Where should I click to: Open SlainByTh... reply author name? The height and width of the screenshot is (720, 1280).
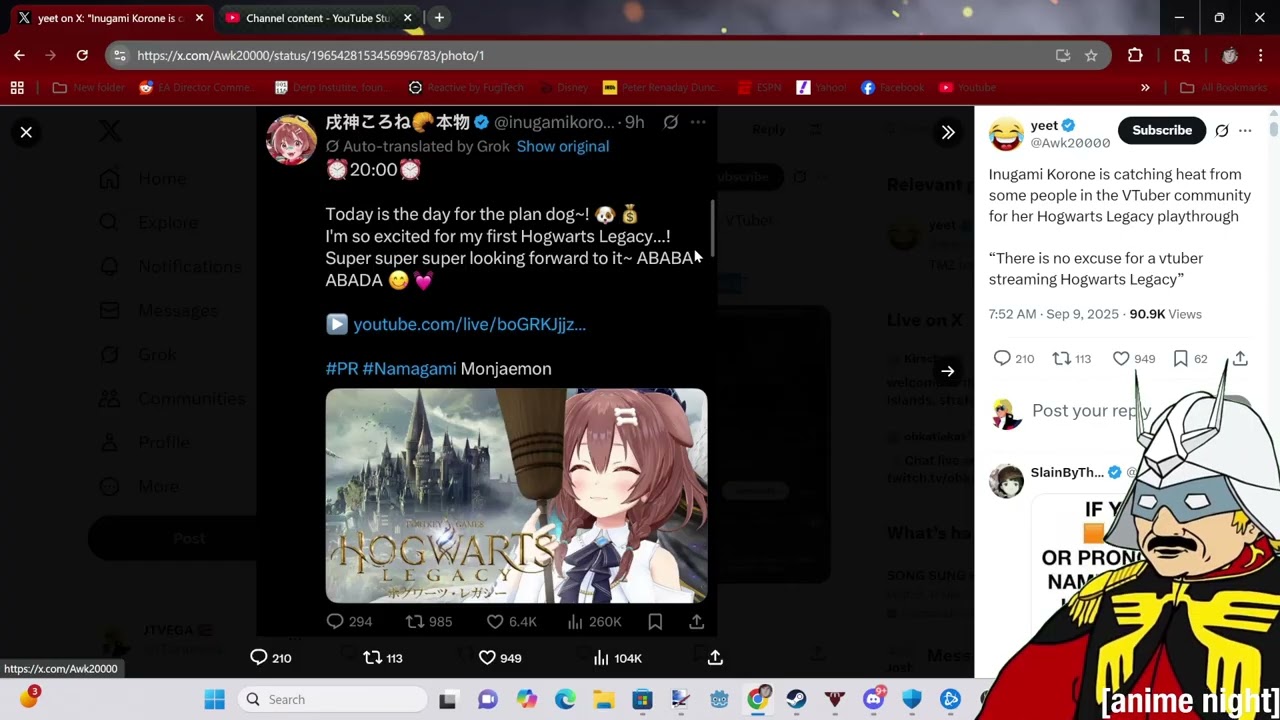pyautogui.click(x=1067, y=472)
